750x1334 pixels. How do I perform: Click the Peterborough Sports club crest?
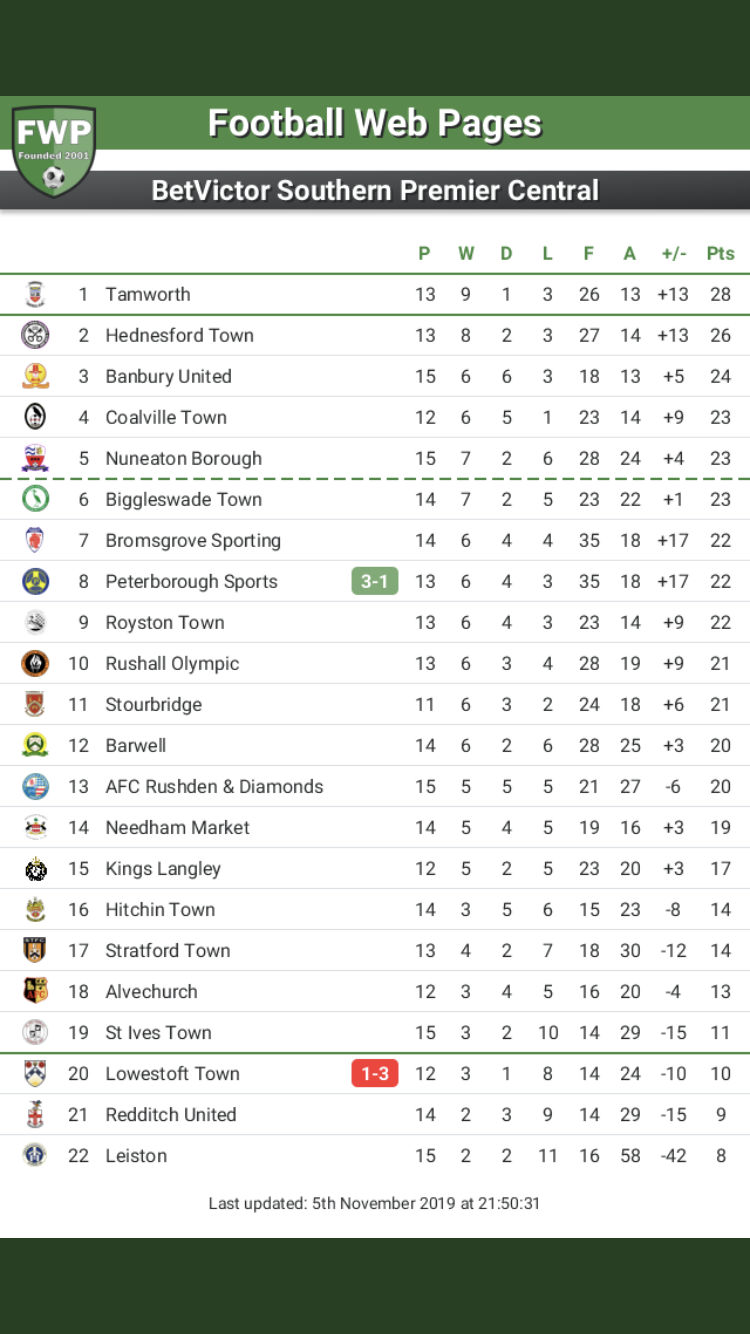35,581
